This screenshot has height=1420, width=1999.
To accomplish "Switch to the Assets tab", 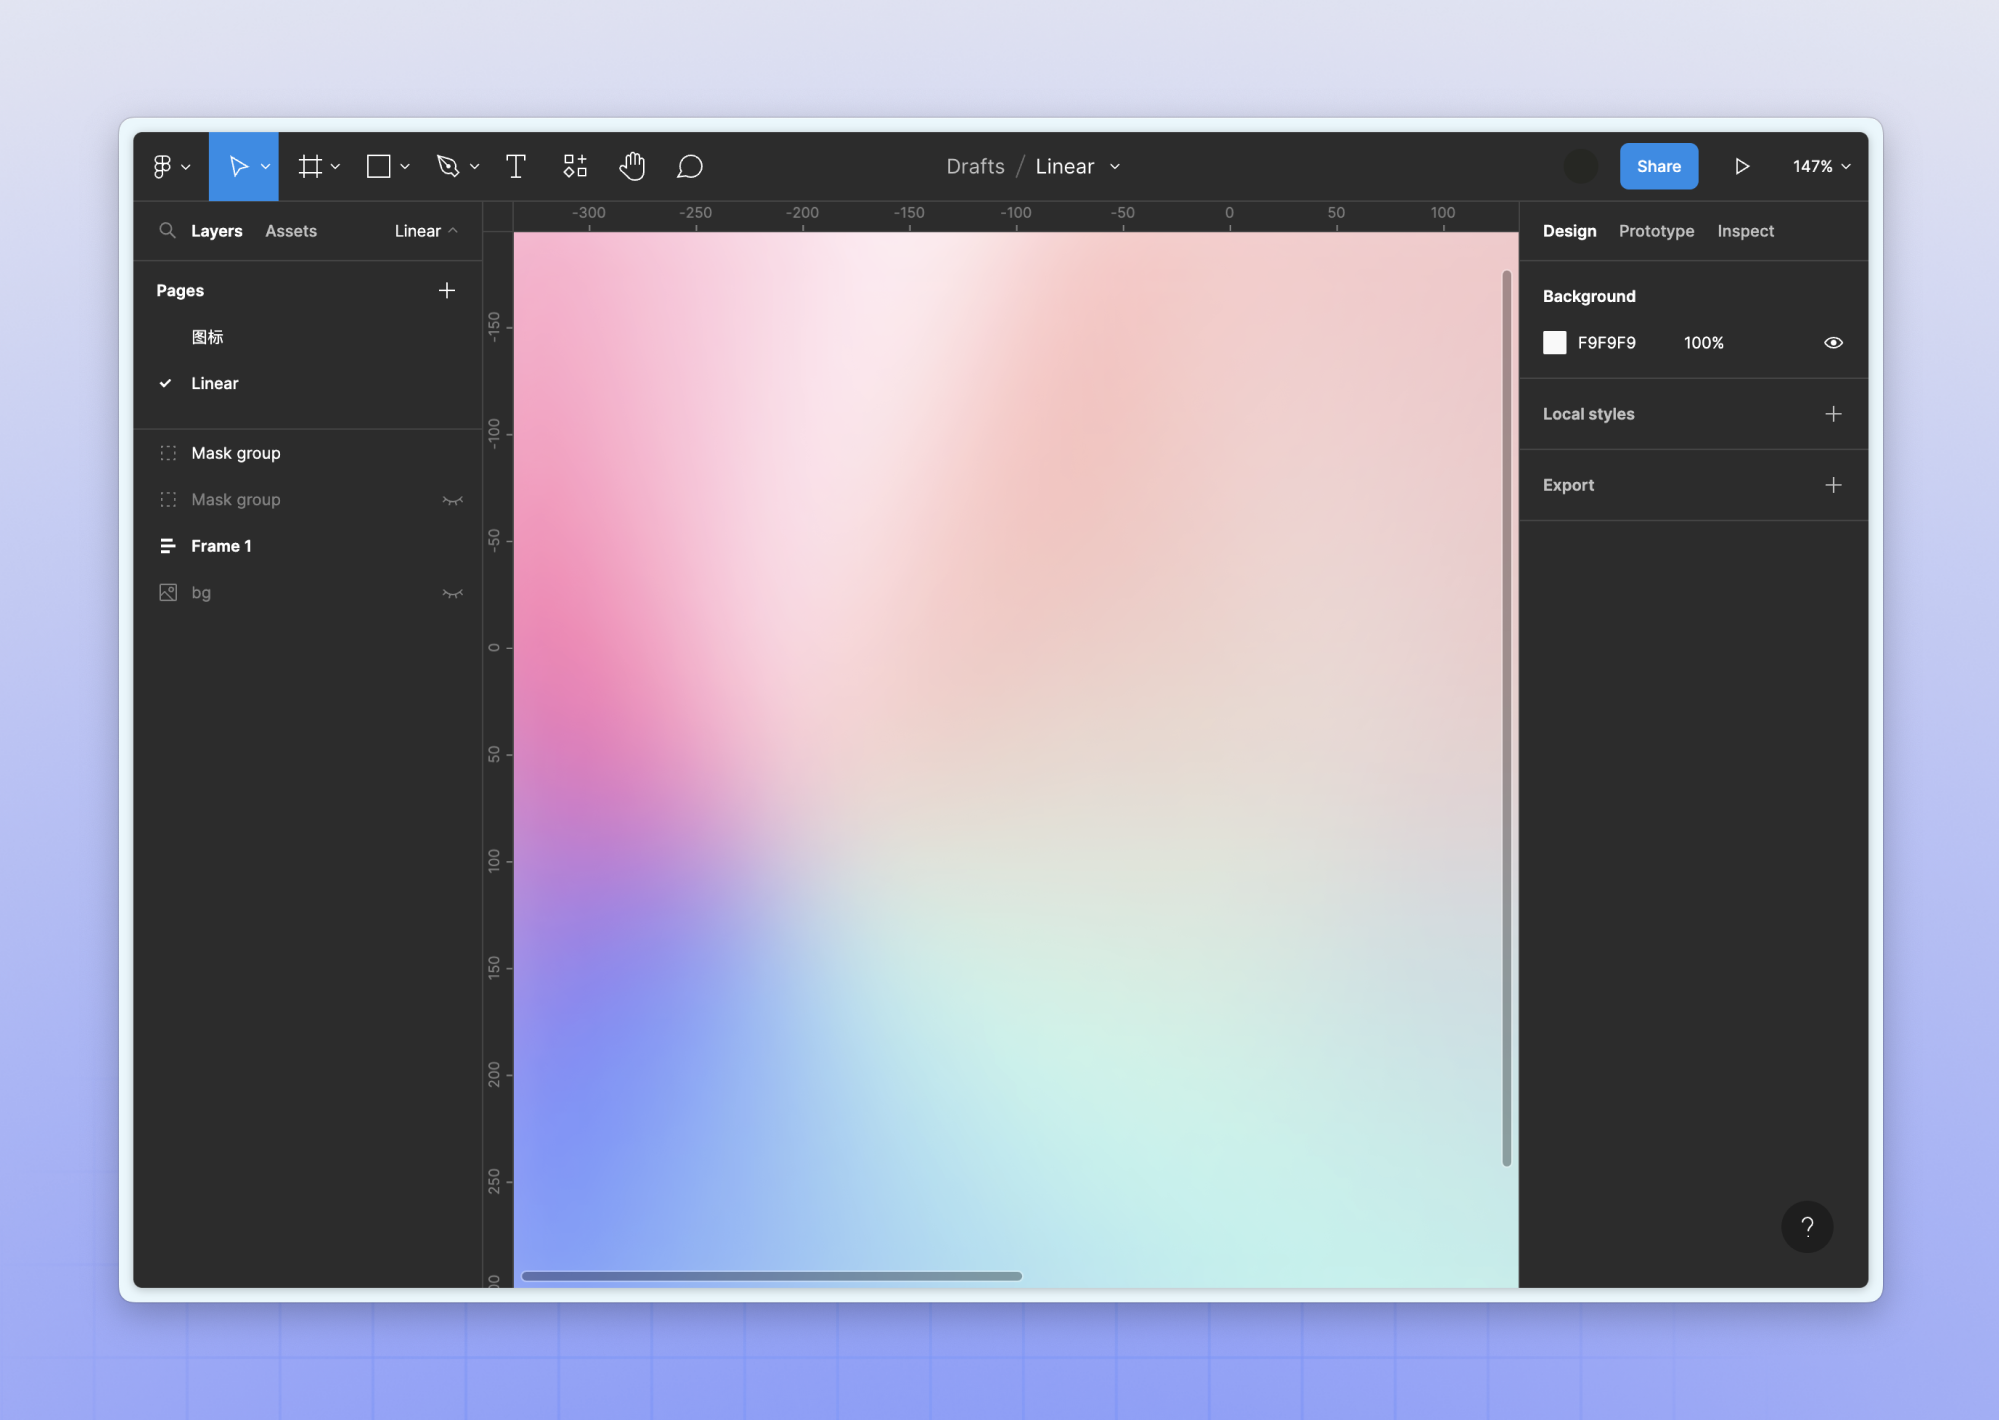I will point(290,231).
